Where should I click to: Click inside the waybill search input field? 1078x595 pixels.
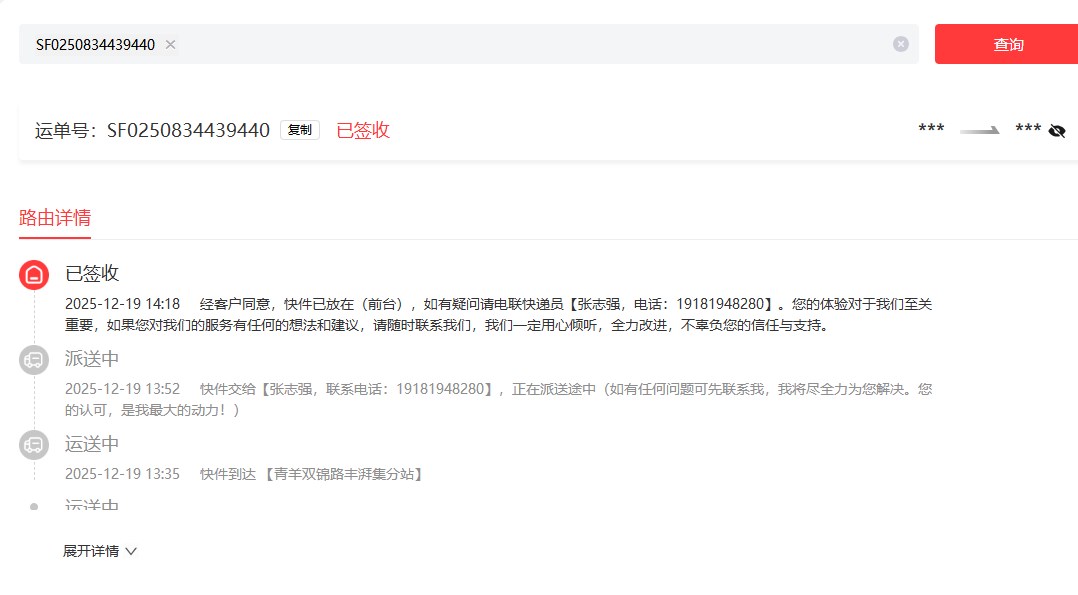pos(530,44)
